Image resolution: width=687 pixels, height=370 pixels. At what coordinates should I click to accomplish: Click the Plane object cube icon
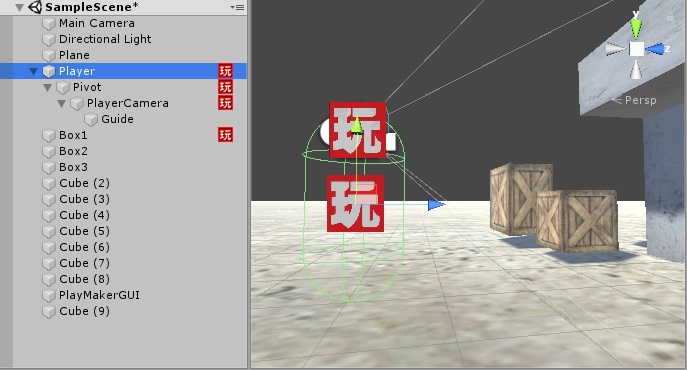pyautogui.click(x=49, y=55)
